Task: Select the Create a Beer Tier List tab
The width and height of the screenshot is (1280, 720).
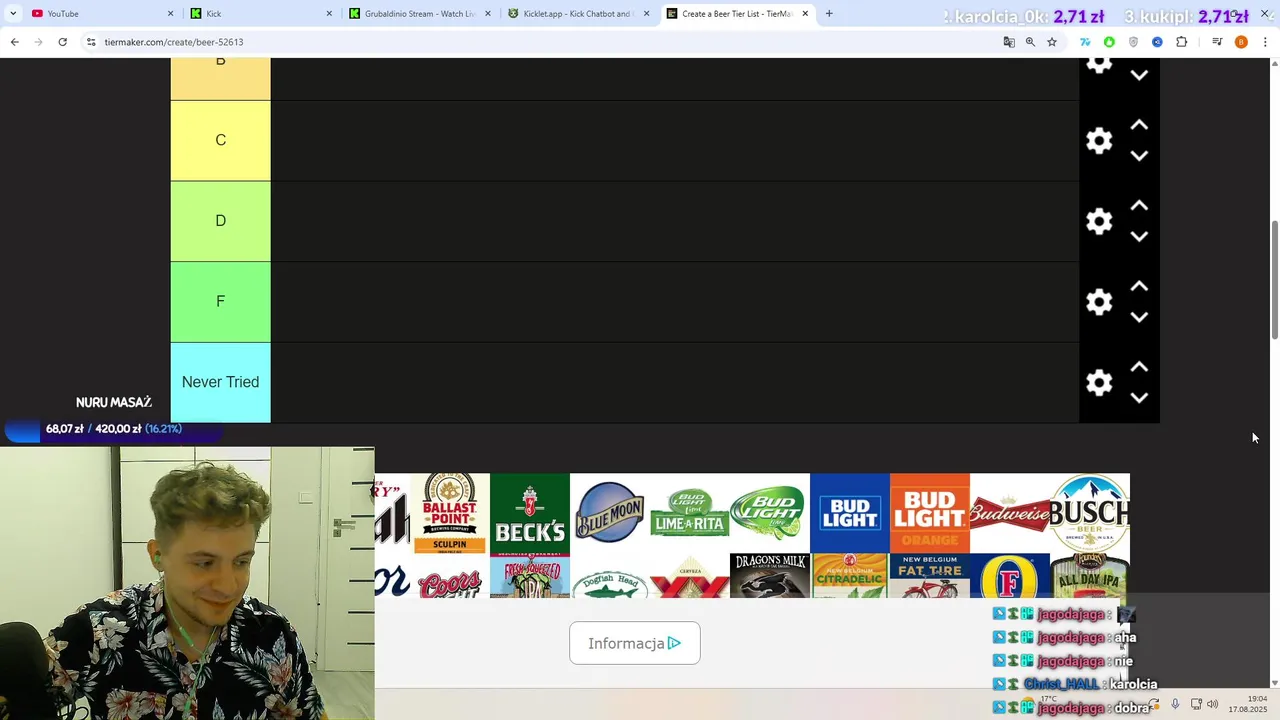Action: pyautogui.click(x=736, y=14)
